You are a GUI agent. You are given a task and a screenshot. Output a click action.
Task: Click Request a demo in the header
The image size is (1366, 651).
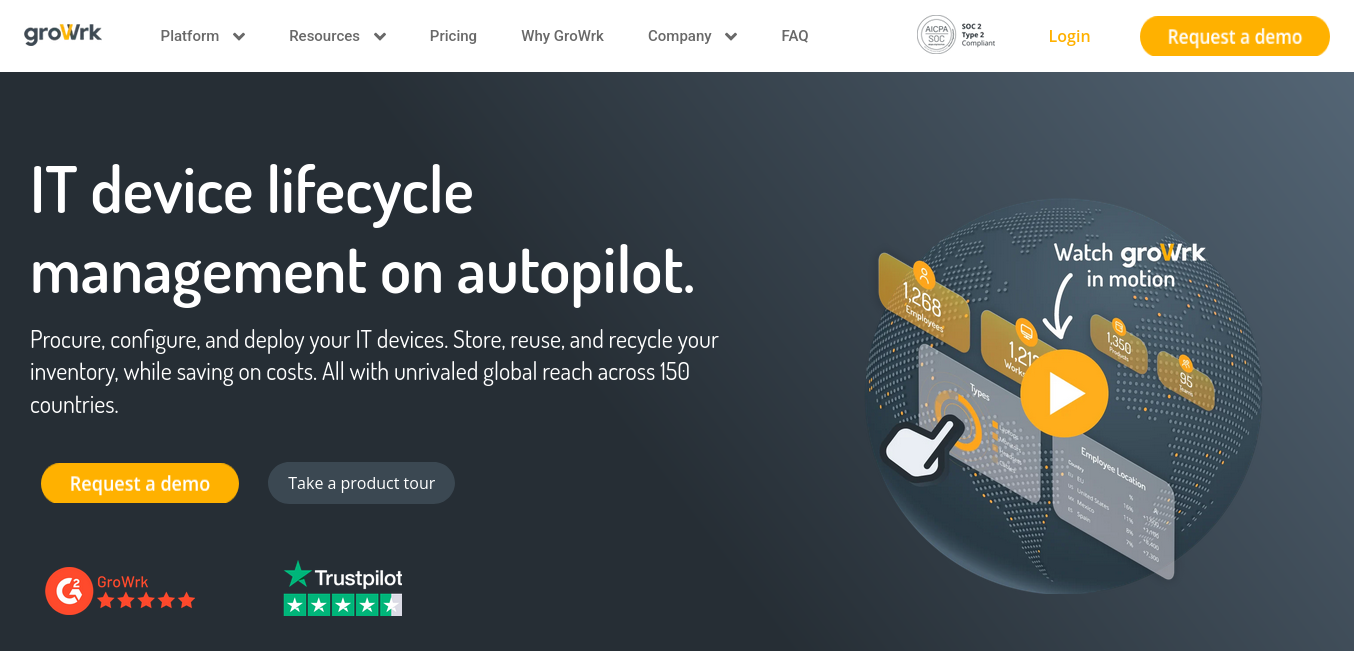click(x=1235, y=37)
